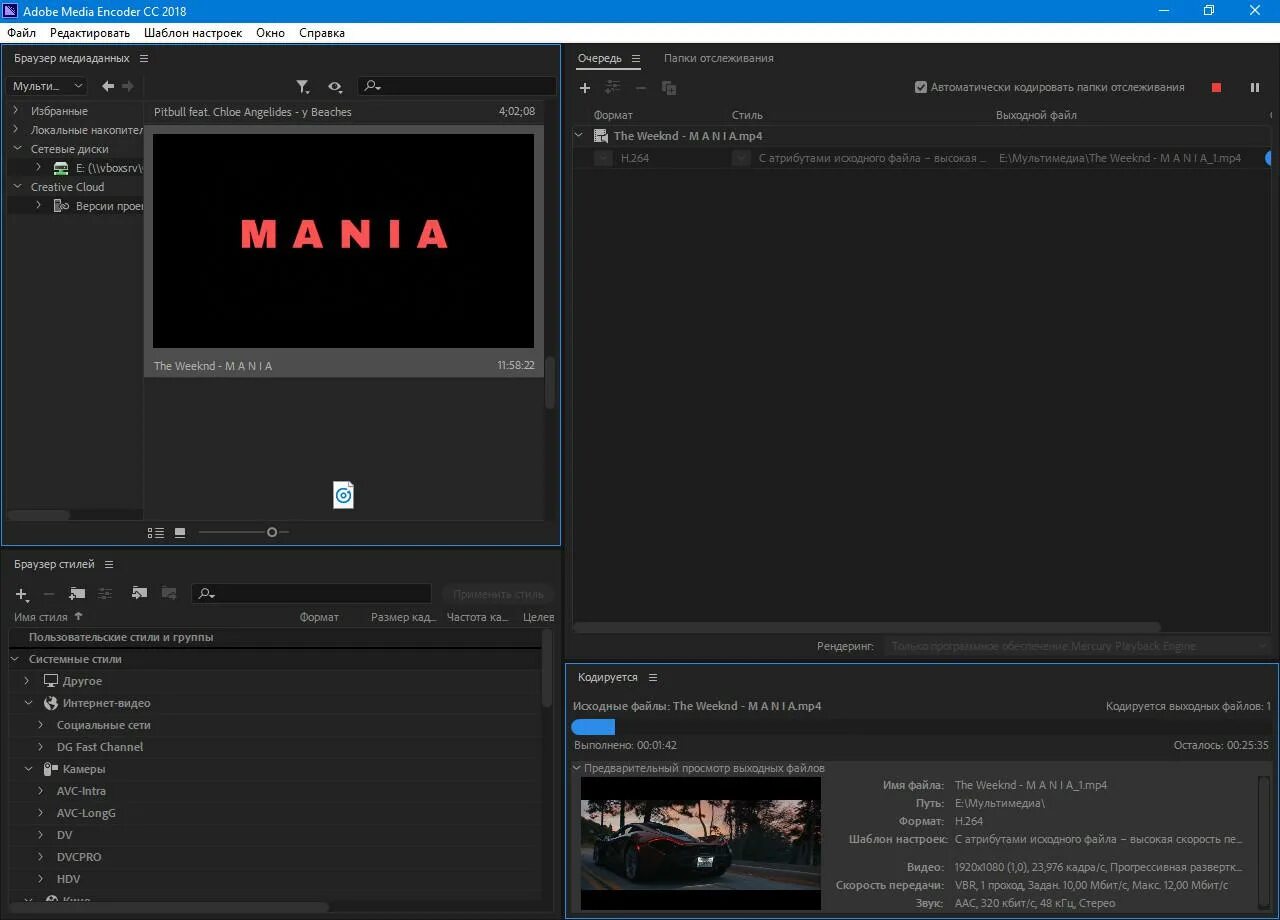This screenshot has width=1280, height=920.
Task: Click the network drive E: icon
Action: (61, 168)
